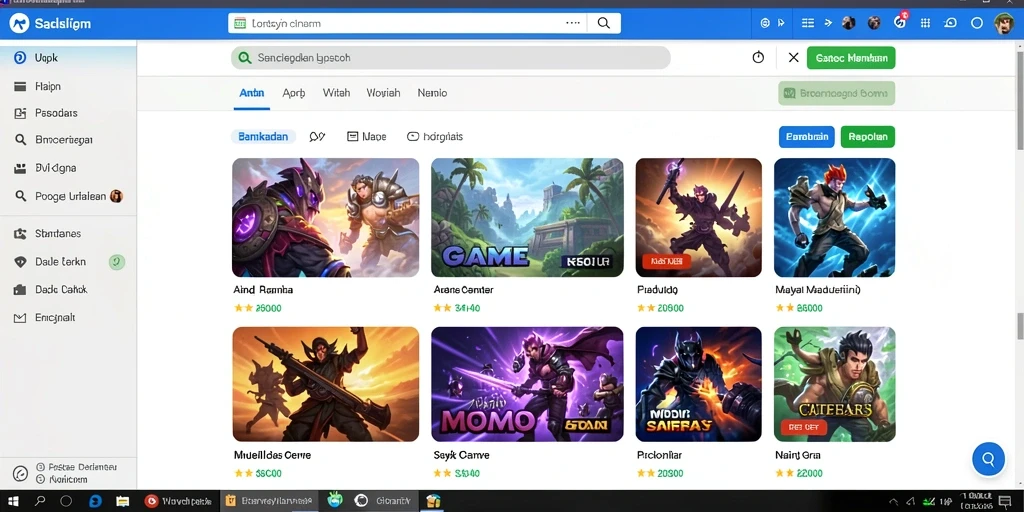Click the Sanciegdan lypstoh search field

pyautogui.click(x=451, y=57)
